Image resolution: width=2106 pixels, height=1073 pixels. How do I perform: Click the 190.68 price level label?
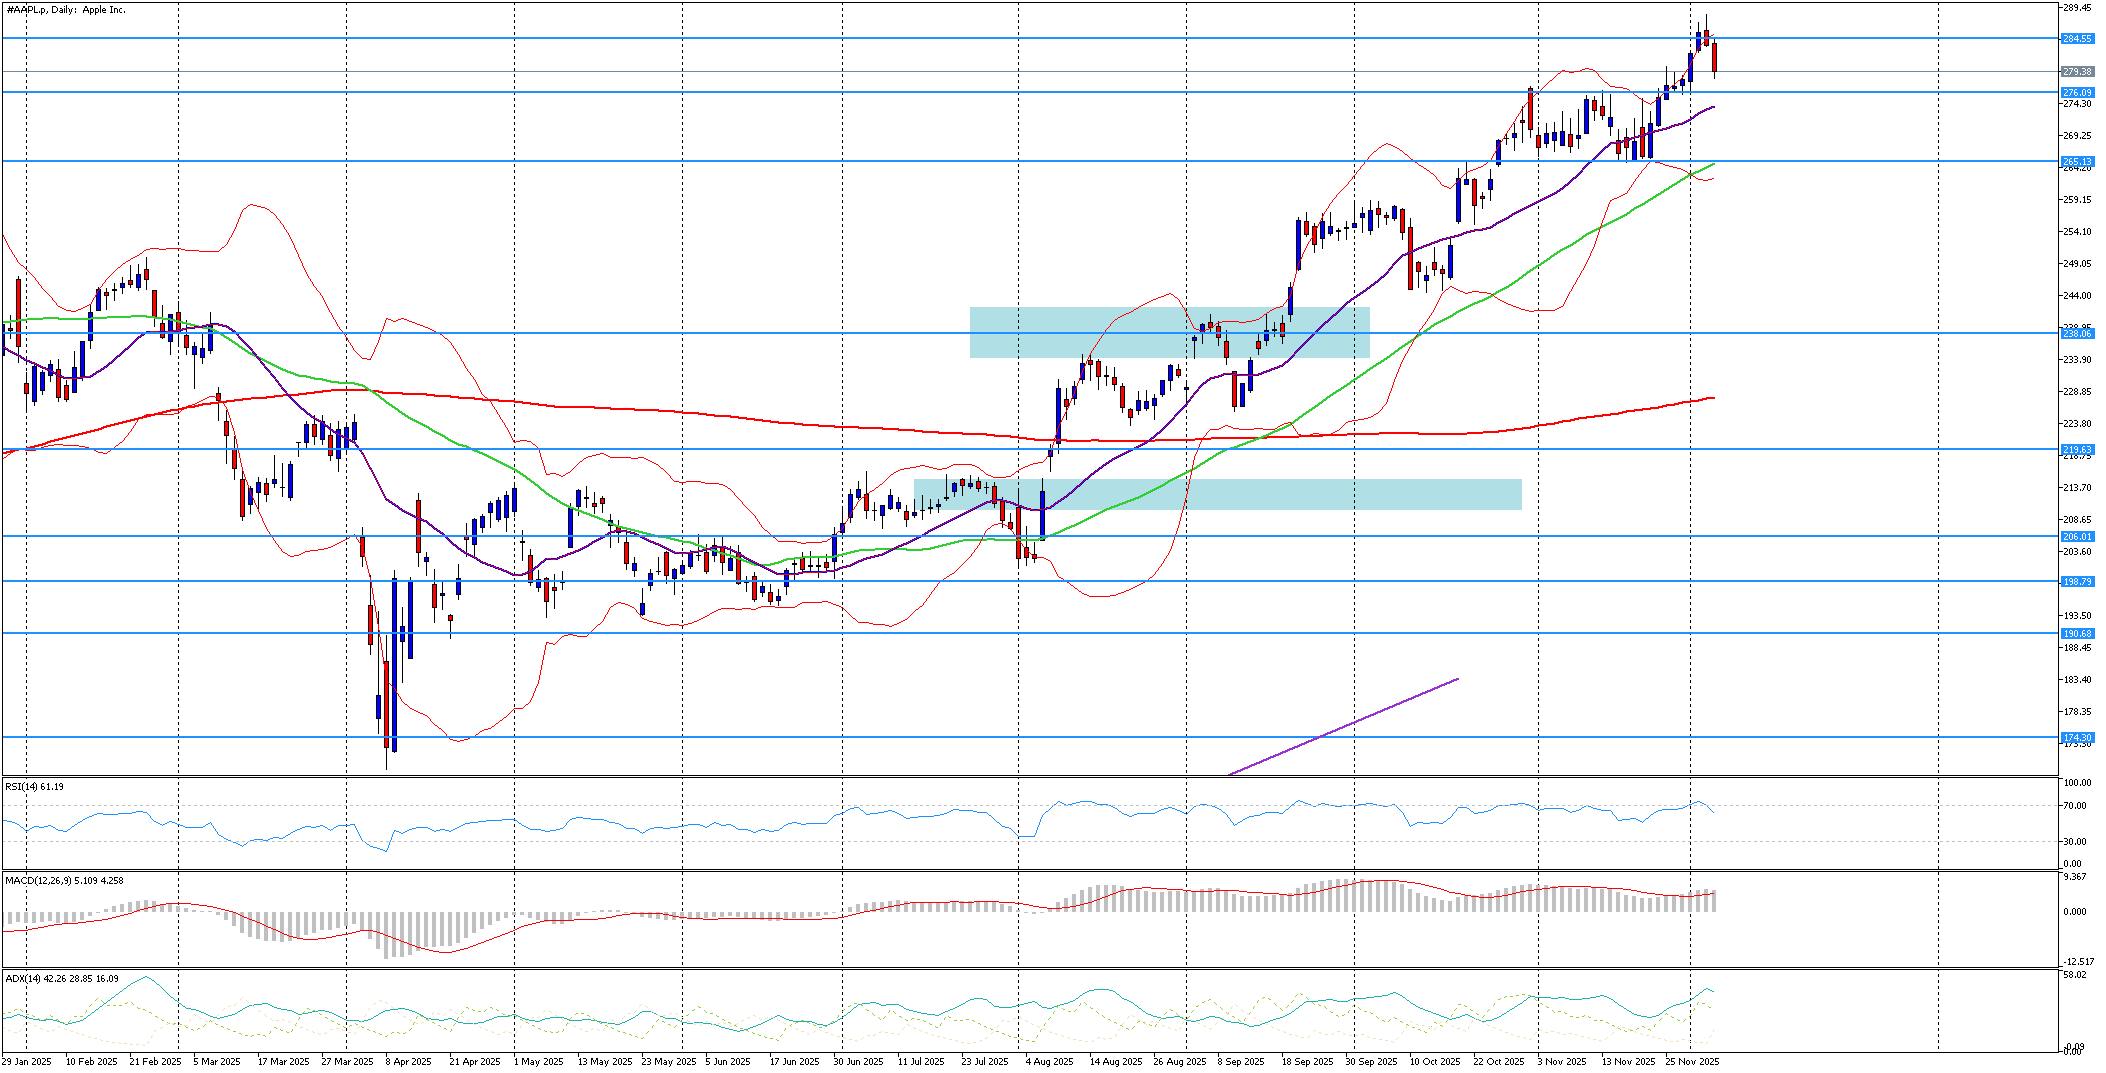[x=2077, y=634]
